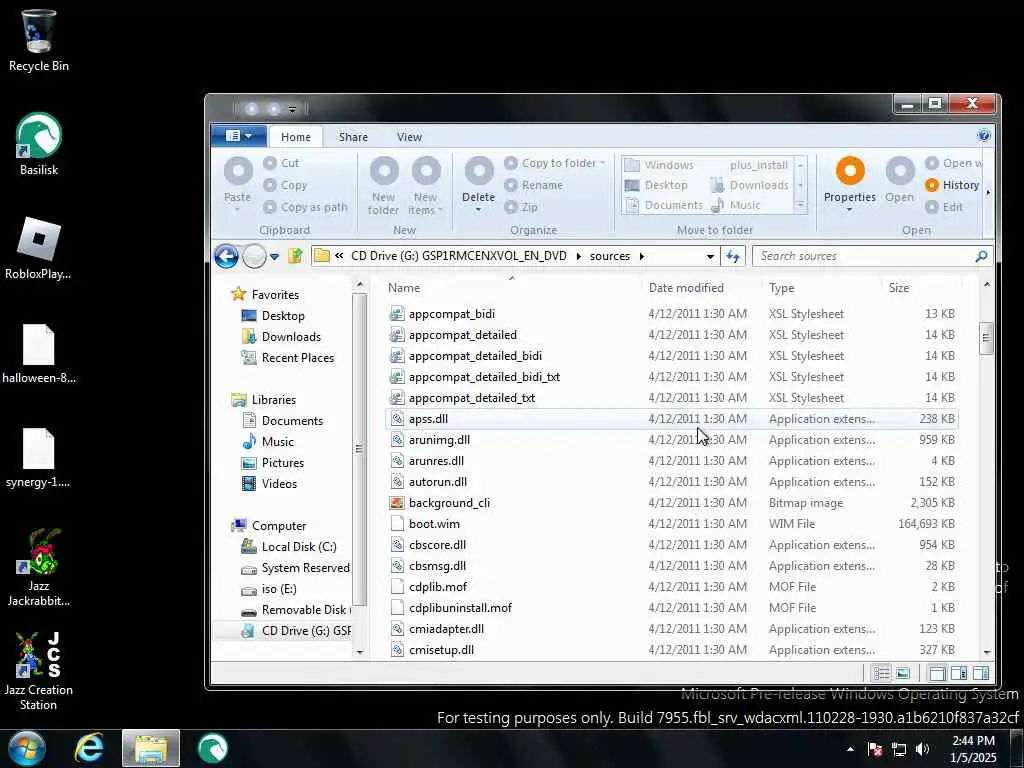Launch Internet Explorer from taskbar
The width and height of the screenshot is (1024, 768).
(x=88, y=748)
